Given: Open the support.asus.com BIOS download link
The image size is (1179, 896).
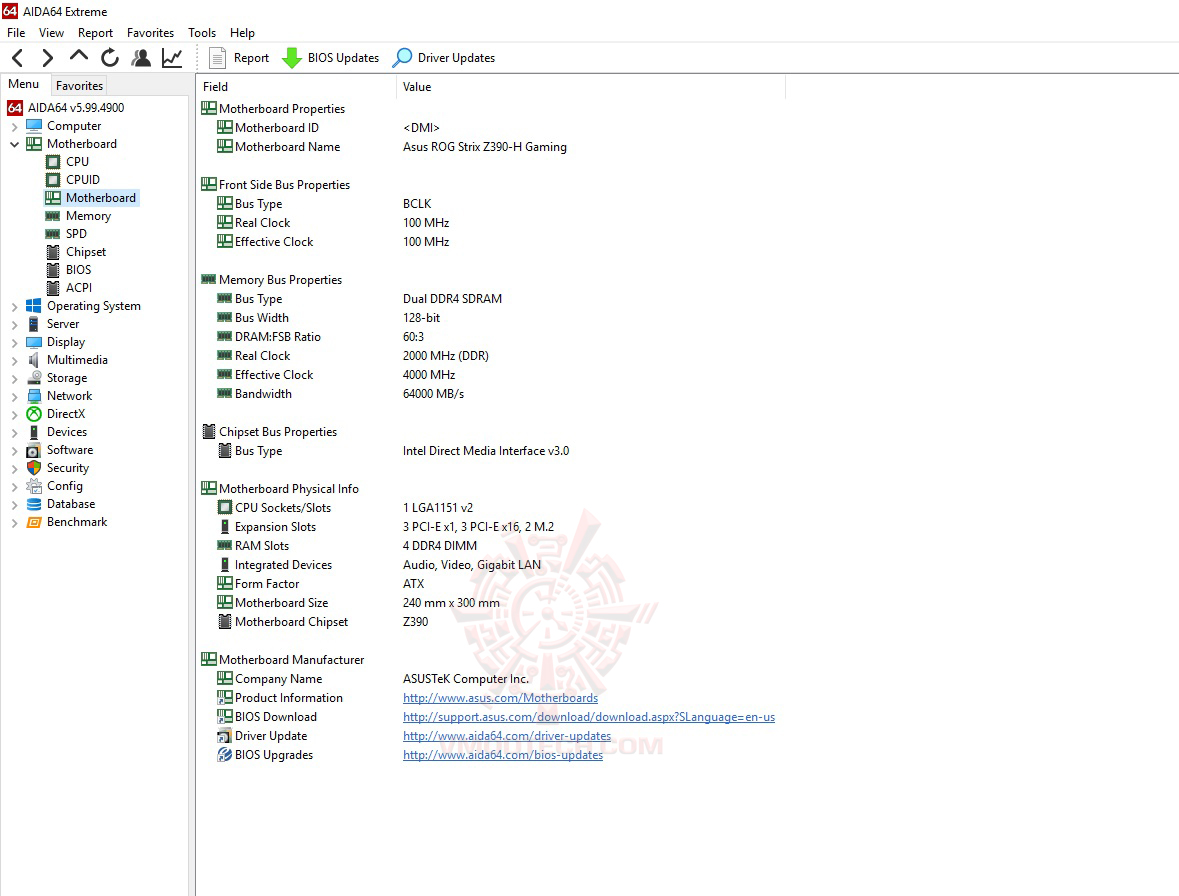Looking at the screenshot, I should pyautogui.click(x=589, y=717).
